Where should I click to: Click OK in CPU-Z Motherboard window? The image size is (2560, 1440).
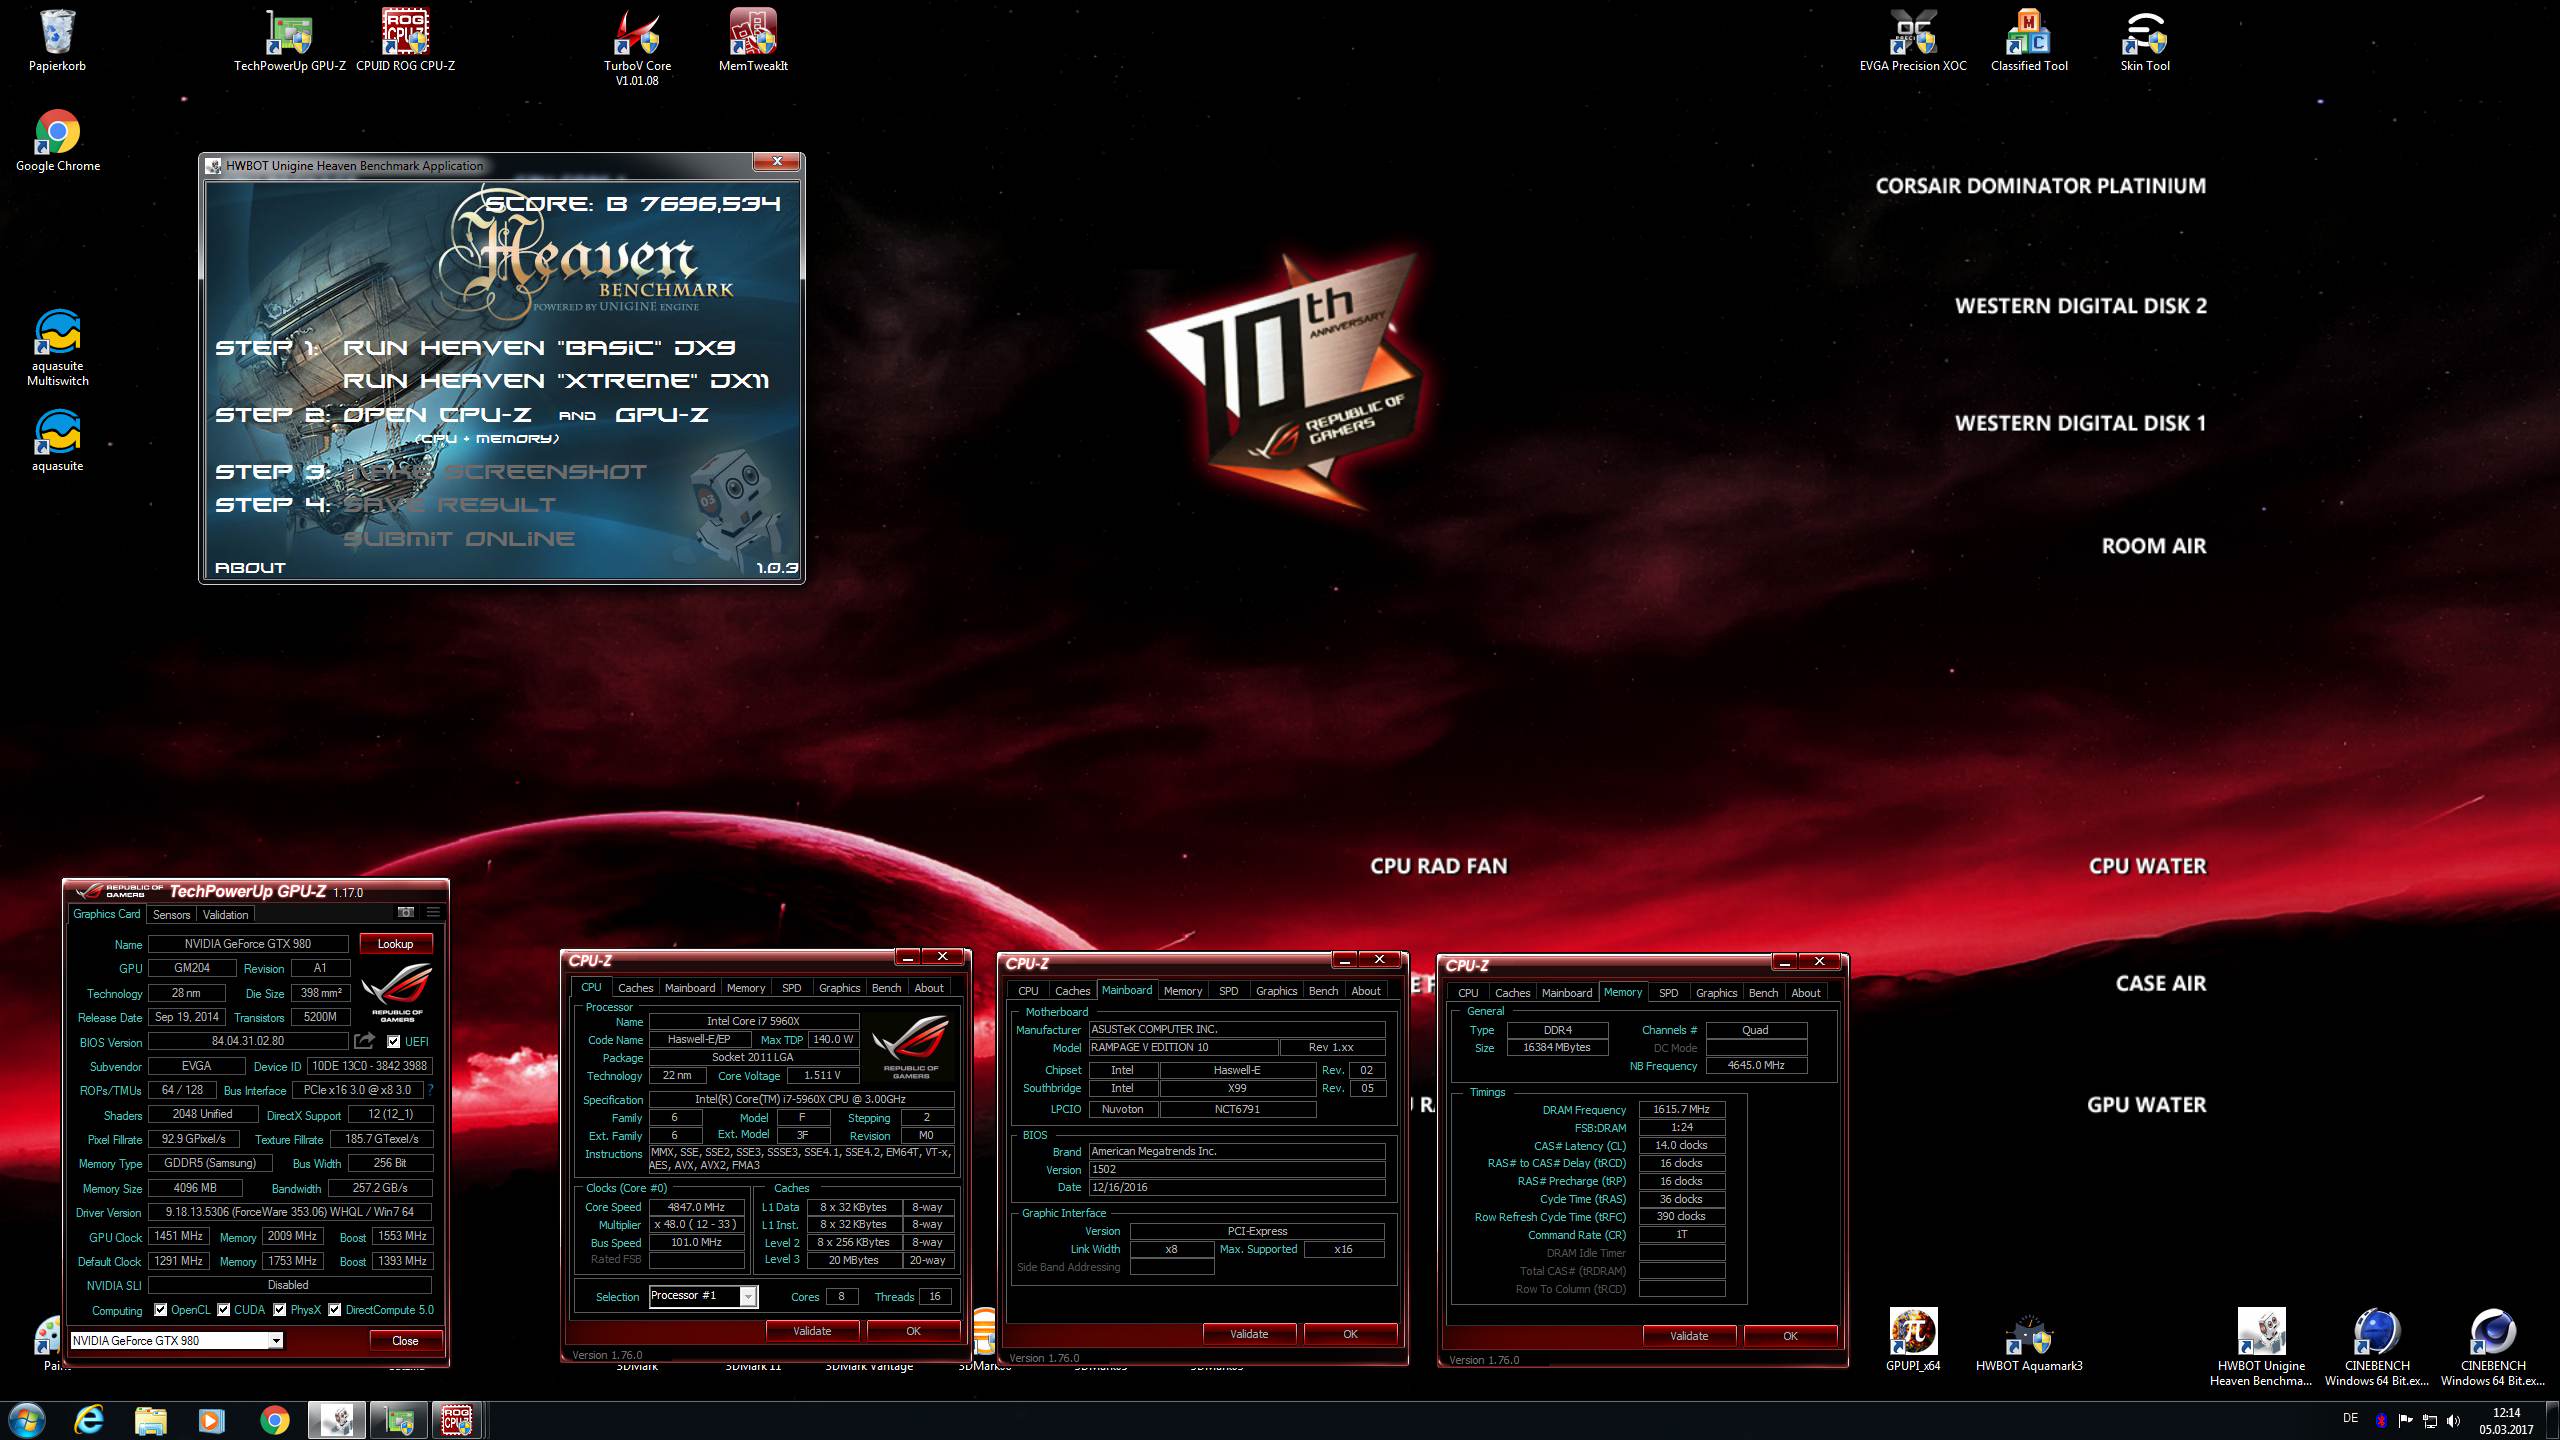pos(1350,1334)
